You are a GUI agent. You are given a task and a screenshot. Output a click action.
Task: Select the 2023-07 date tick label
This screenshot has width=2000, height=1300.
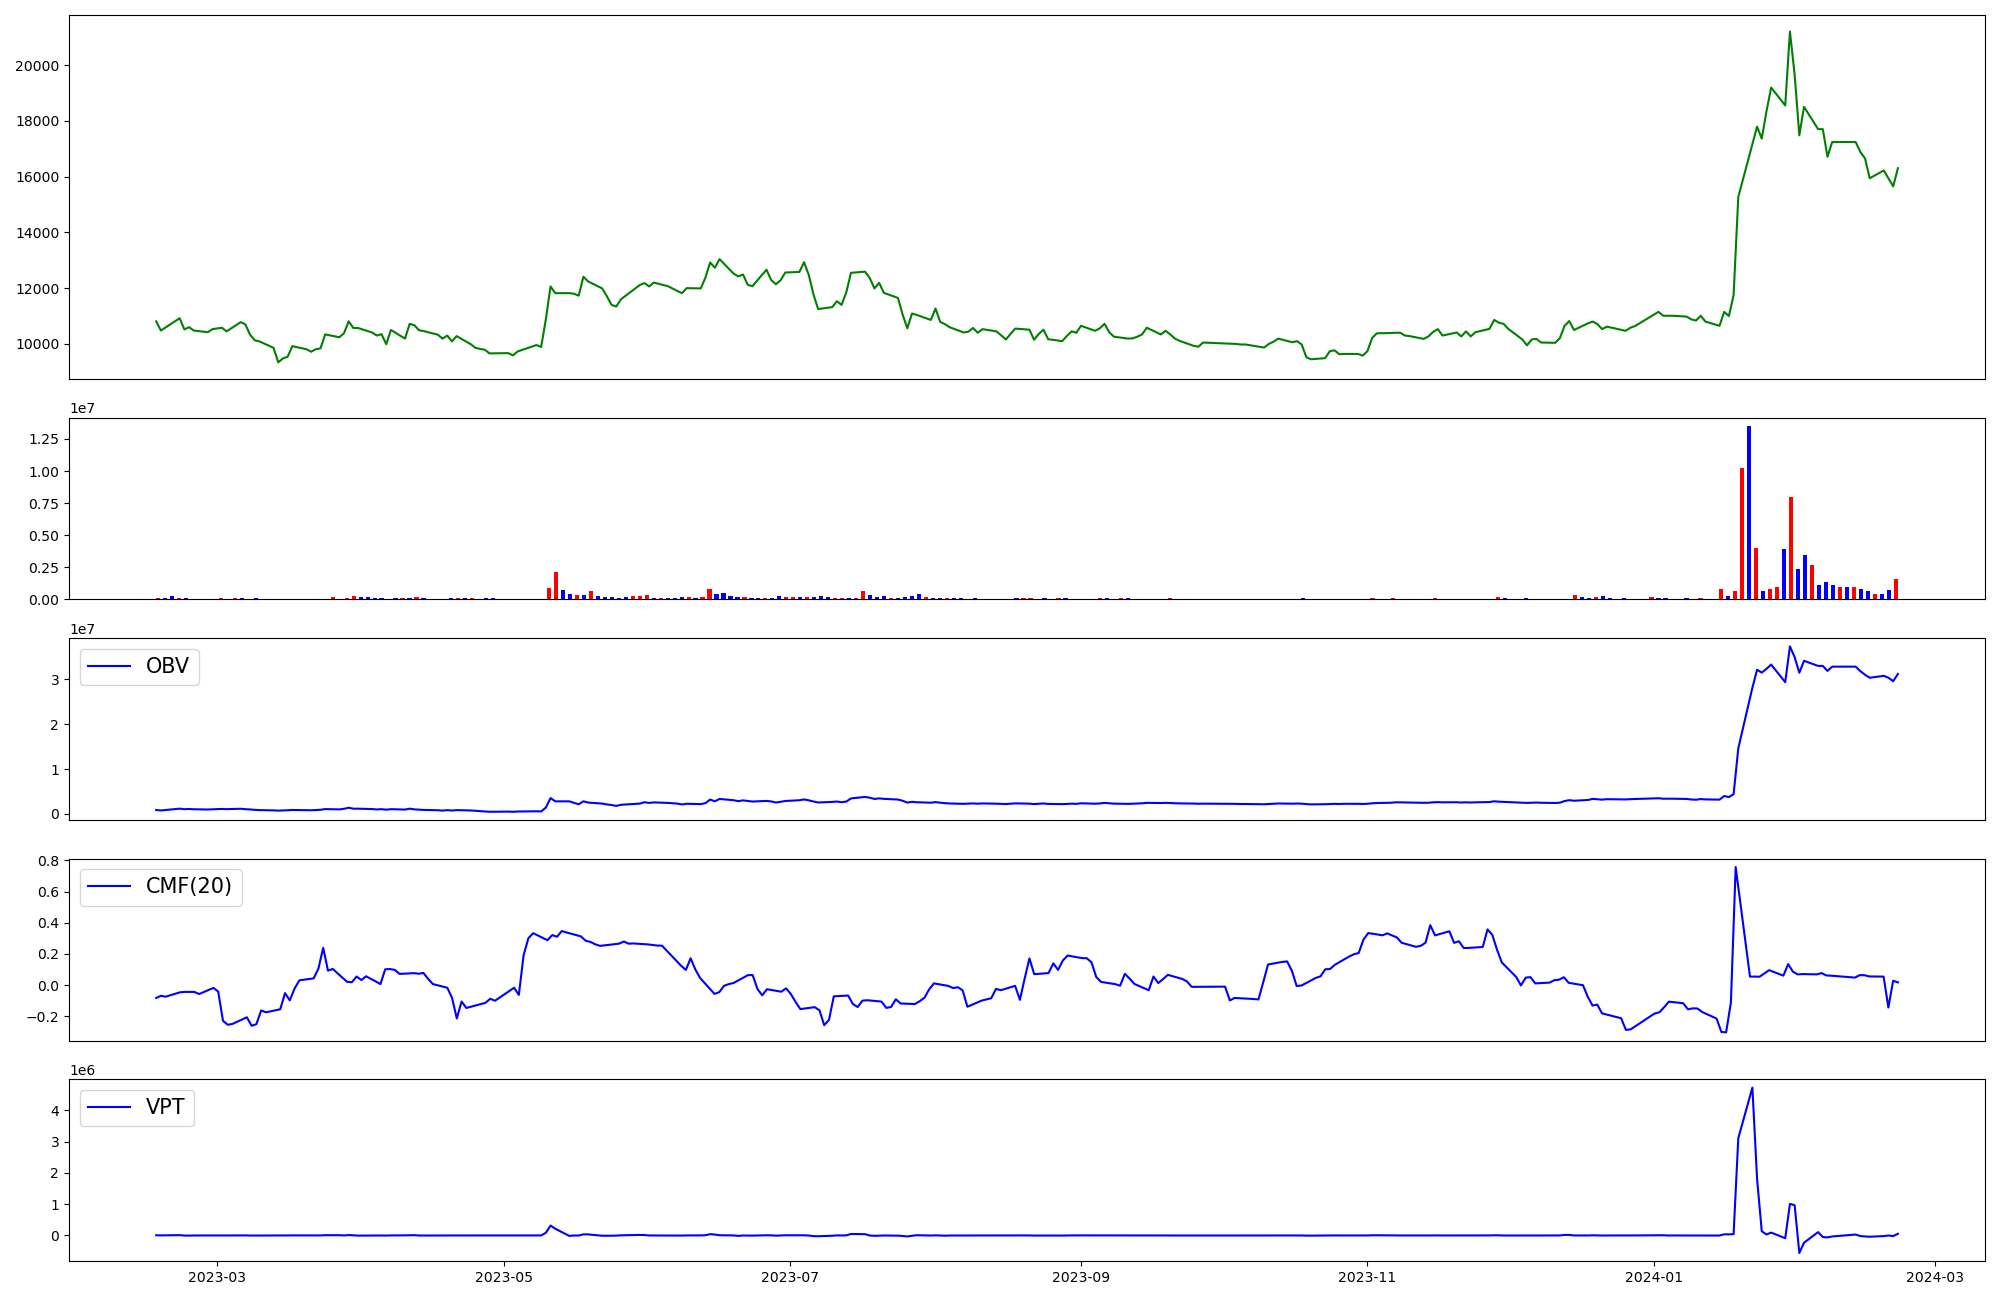[x=790, y=1277]
